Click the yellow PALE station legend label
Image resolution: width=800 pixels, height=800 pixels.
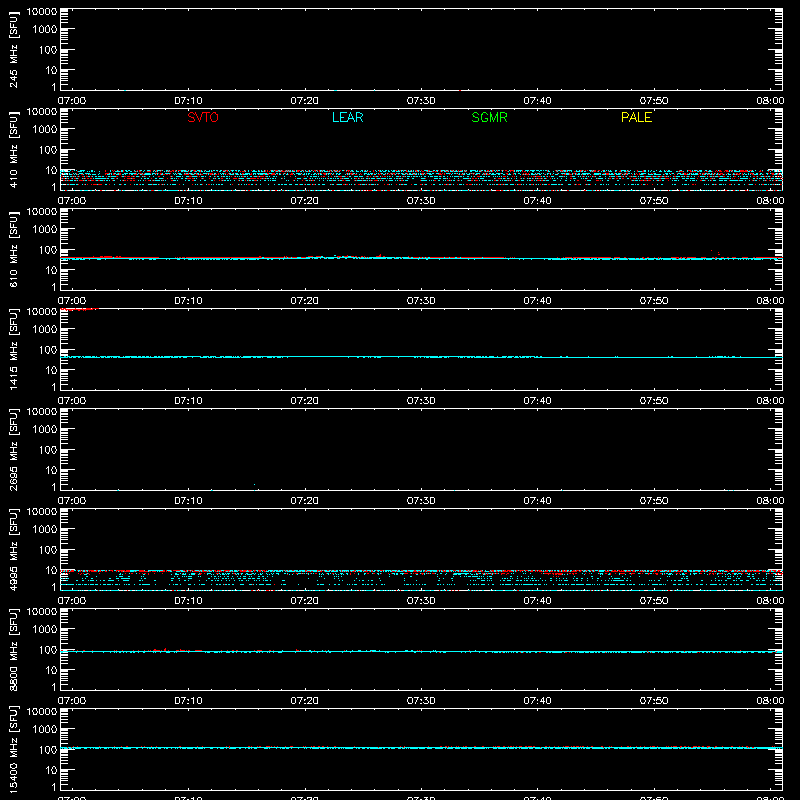[636, 117]
